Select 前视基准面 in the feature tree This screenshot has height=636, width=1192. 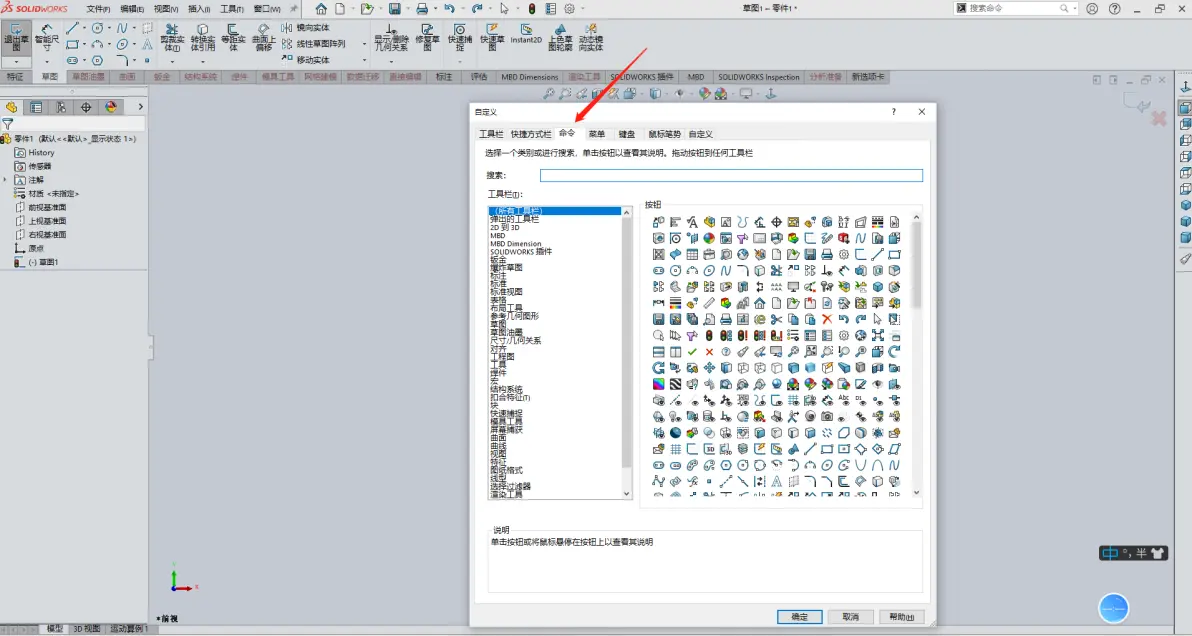coord(47,207)
